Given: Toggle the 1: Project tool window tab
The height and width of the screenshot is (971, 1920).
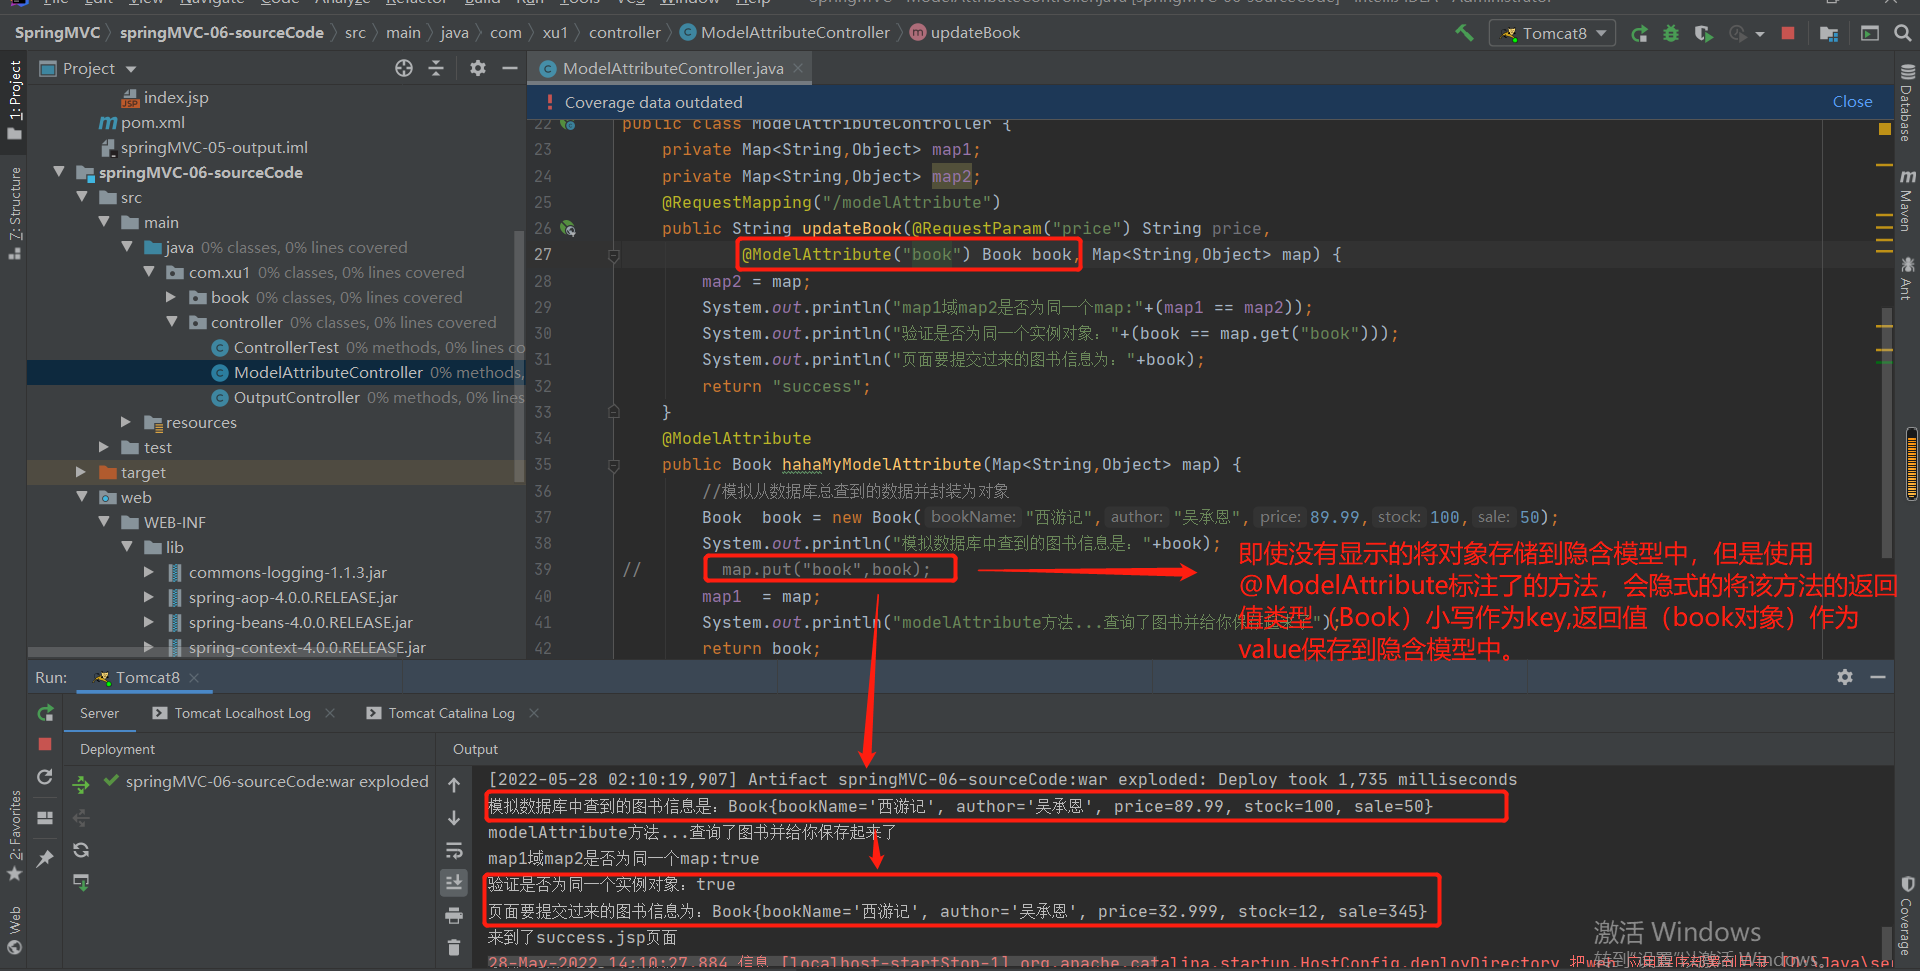Looking at the screenshot, I should [14, 100].
